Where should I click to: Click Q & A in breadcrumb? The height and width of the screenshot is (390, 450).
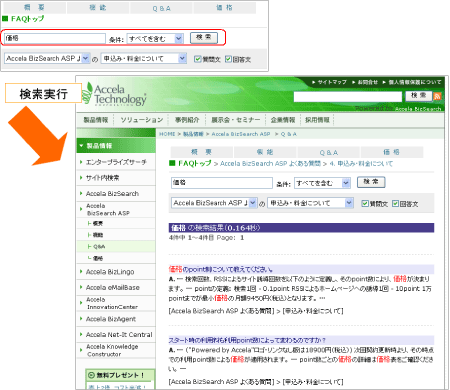(289, 134)
